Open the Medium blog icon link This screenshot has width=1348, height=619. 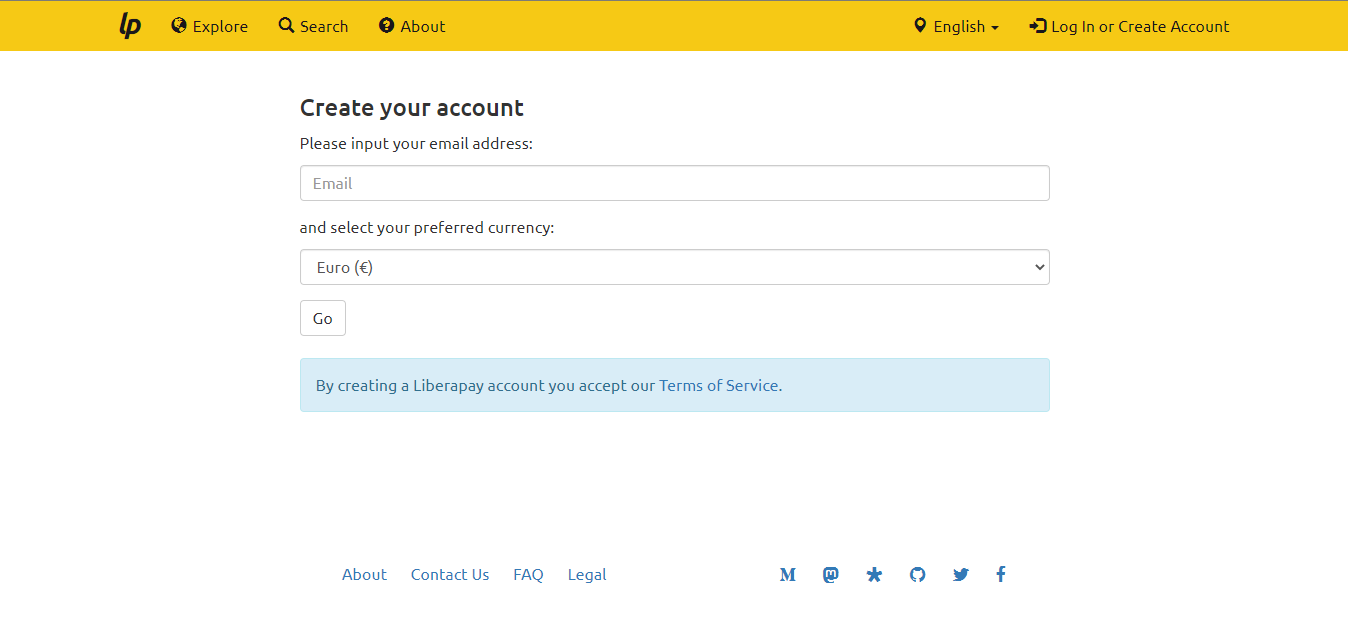point(788,575)
